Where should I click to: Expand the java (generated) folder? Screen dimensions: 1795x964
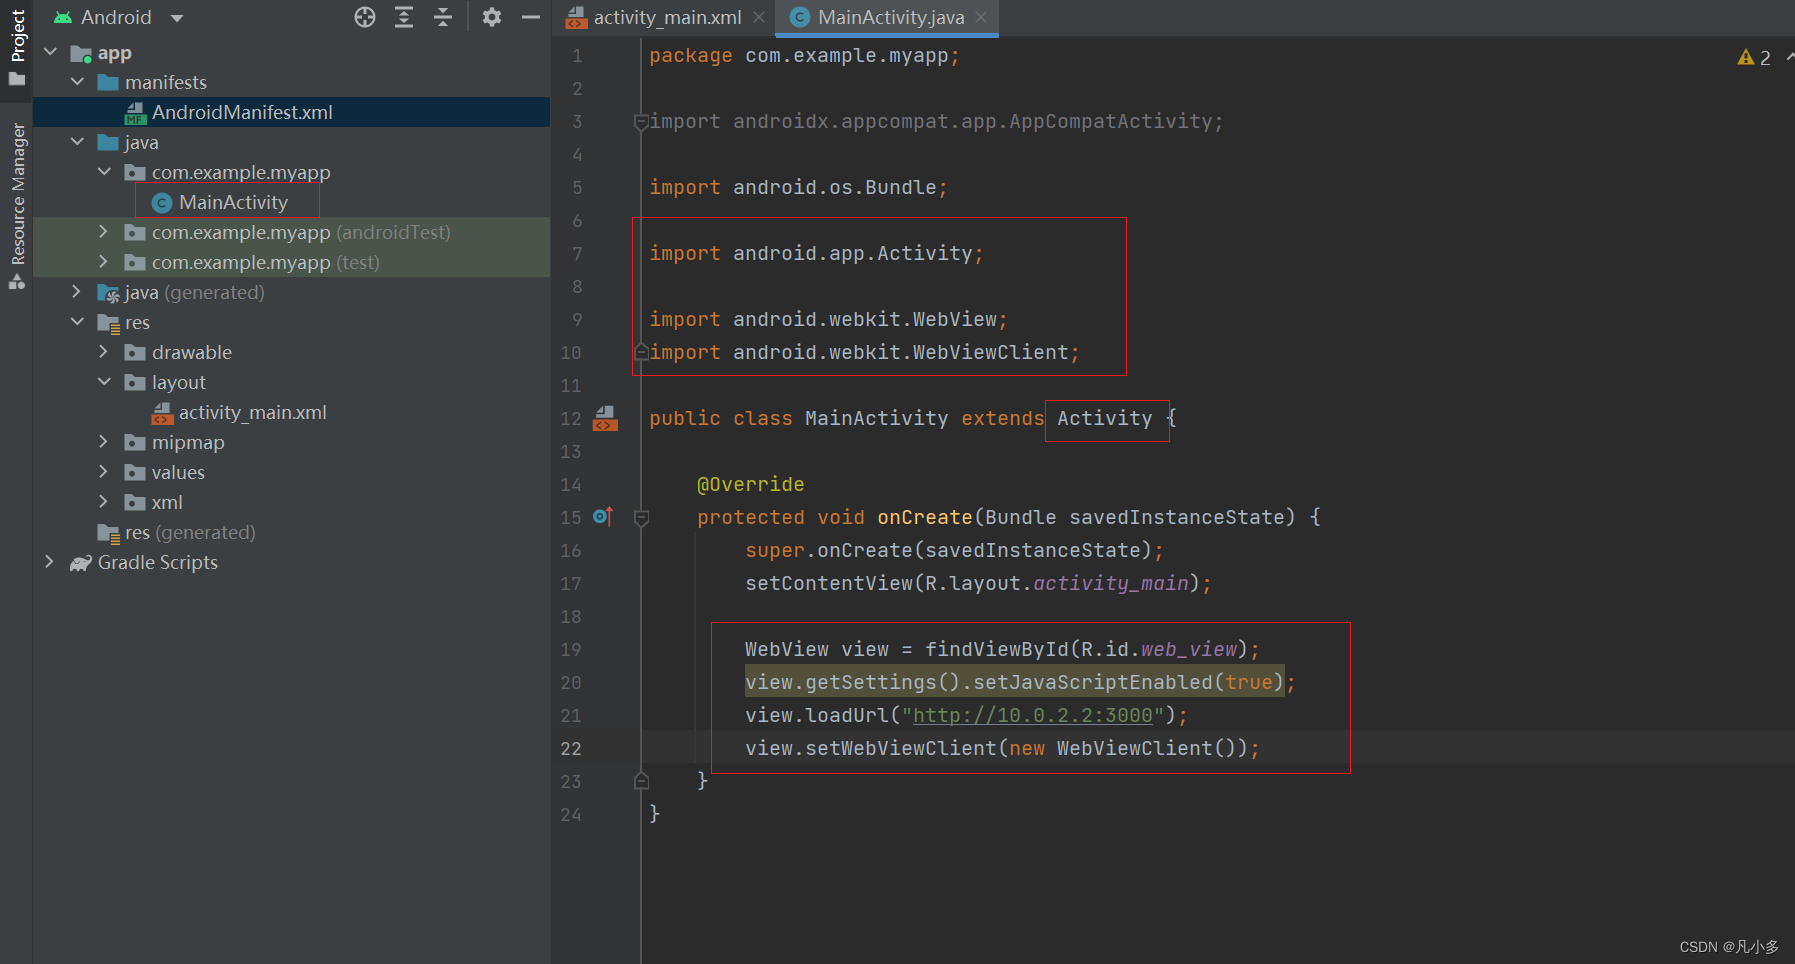77,292
